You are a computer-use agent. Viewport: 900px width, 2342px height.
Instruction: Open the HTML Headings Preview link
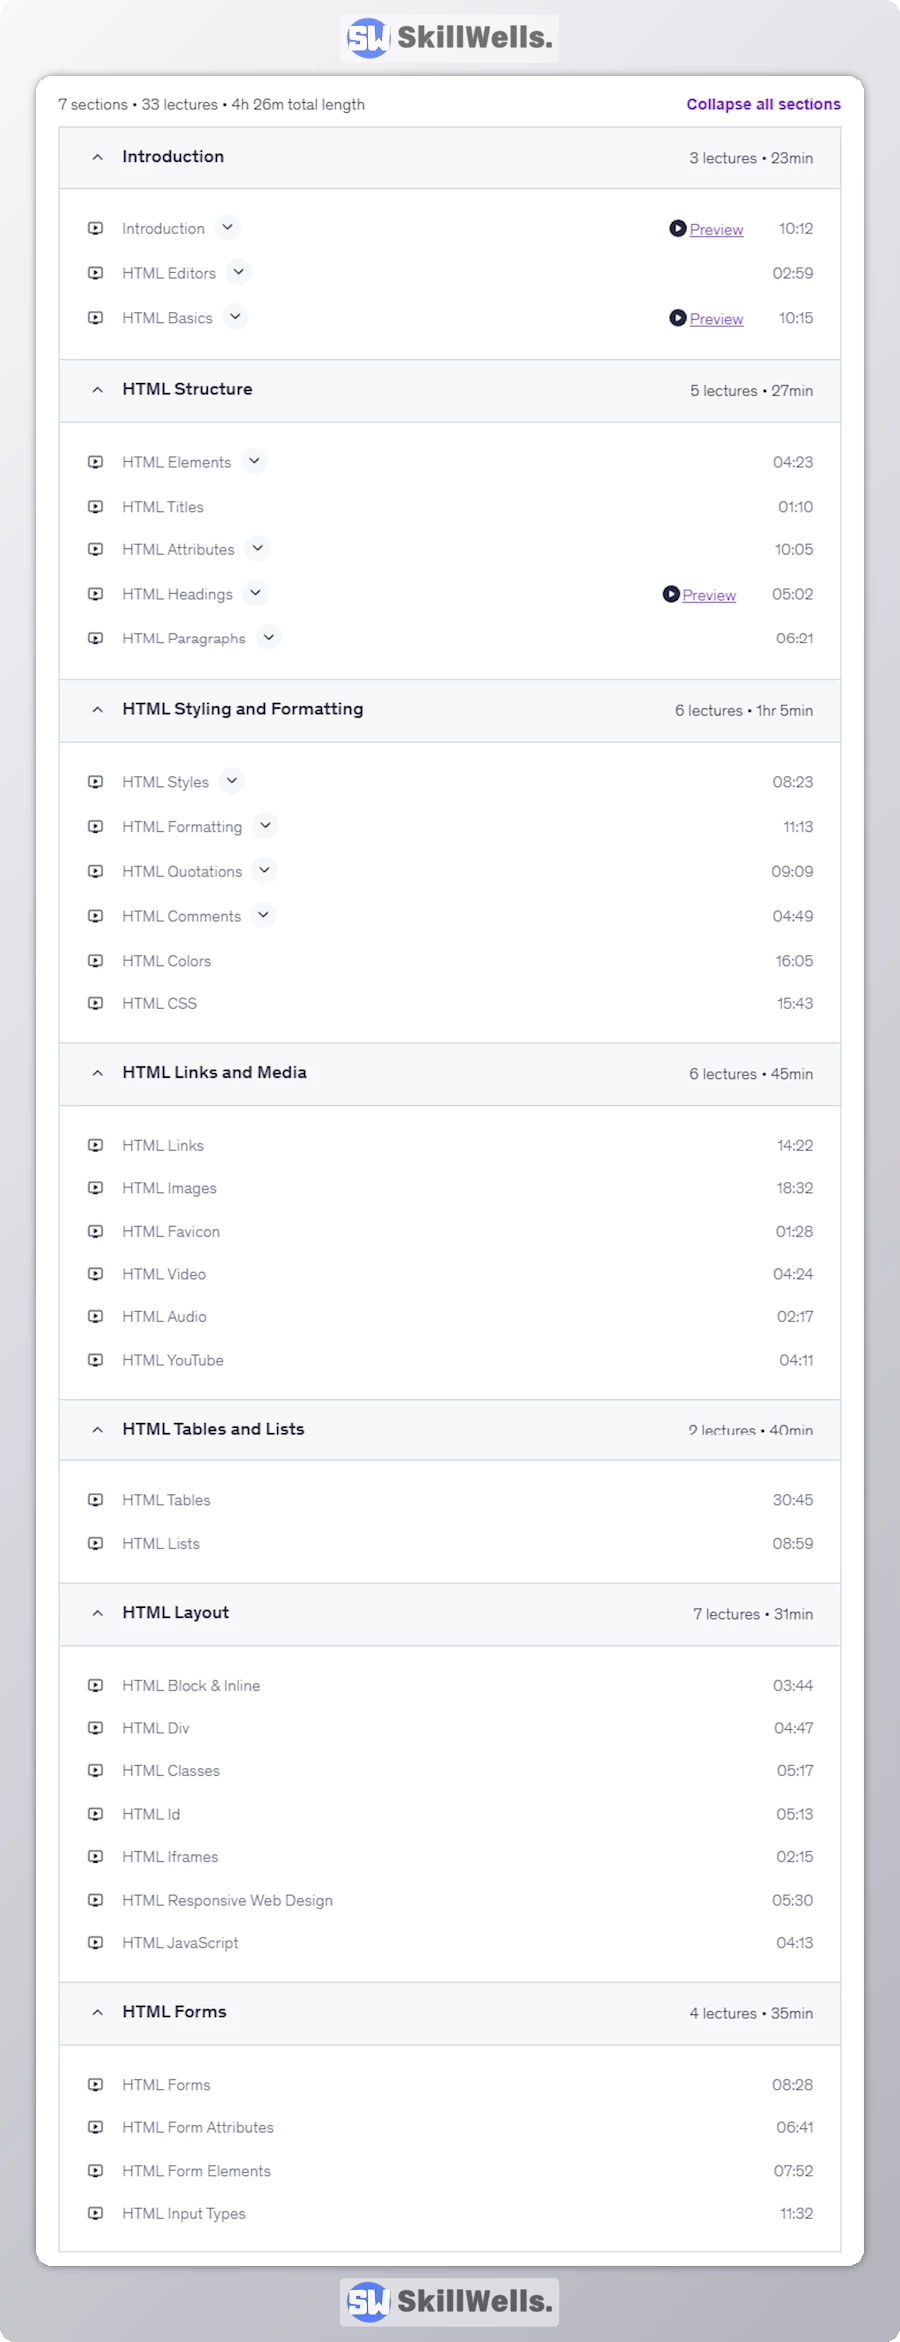(709, 595)
